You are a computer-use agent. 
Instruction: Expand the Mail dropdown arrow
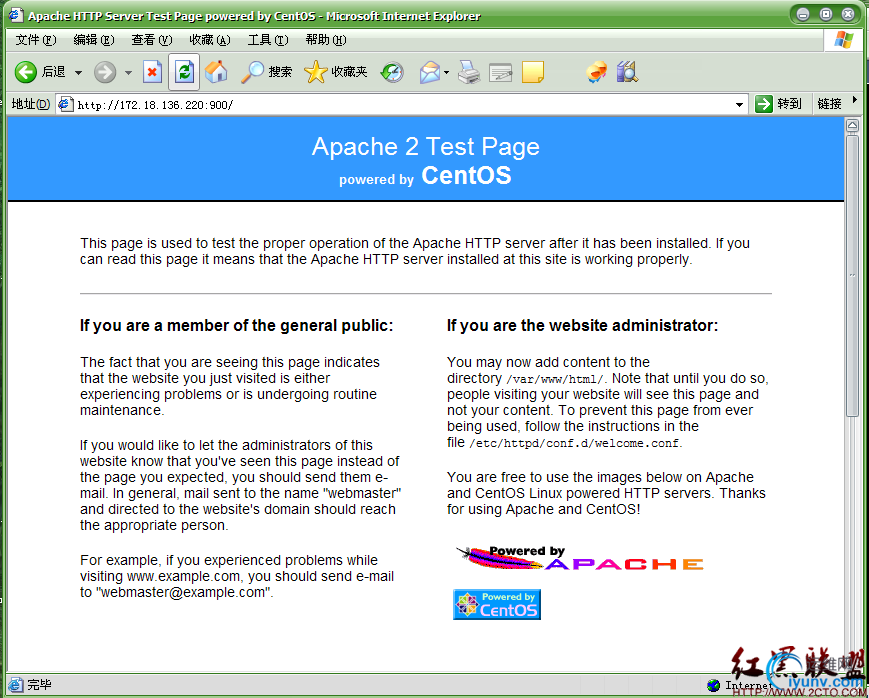pos(446,73)
